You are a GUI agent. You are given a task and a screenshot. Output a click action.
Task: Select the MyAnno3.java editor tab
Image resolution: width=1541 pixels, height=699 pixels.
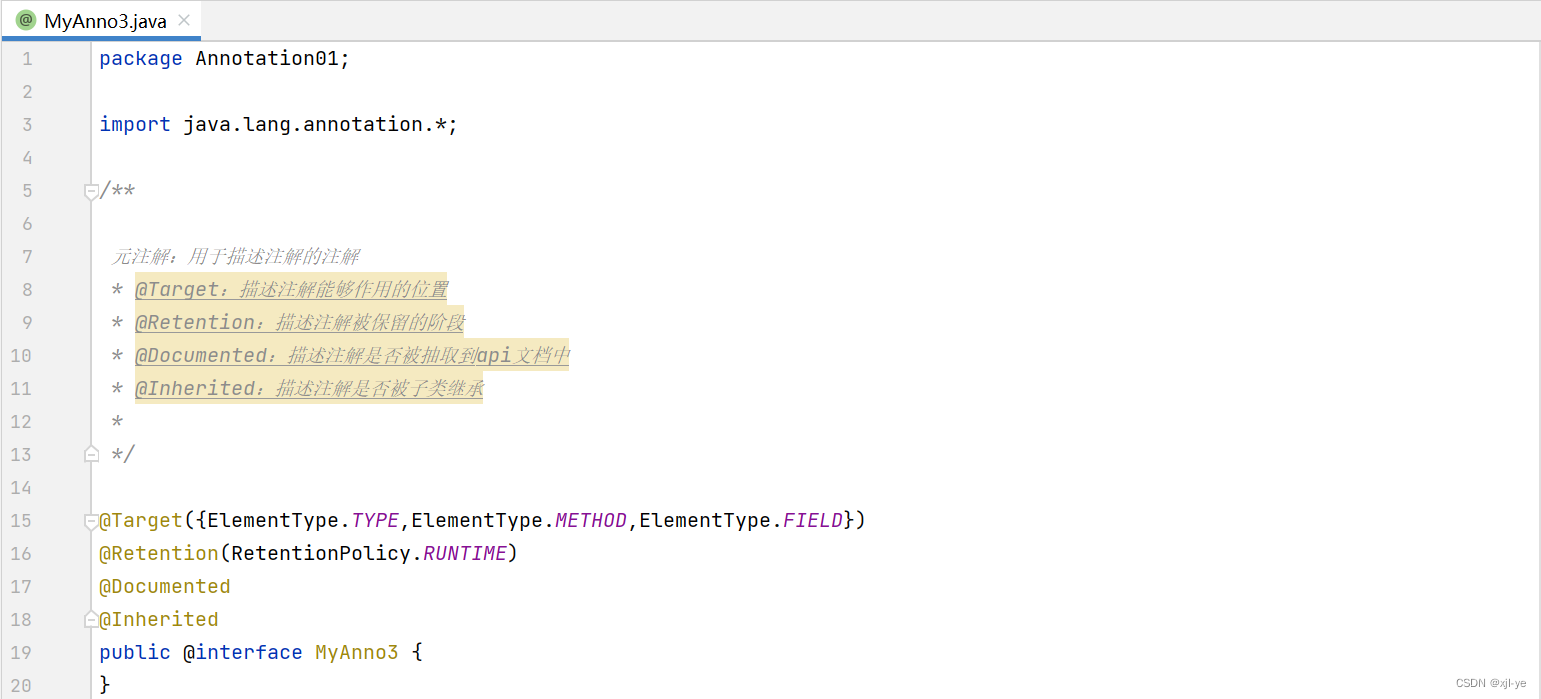pos(100,21)
